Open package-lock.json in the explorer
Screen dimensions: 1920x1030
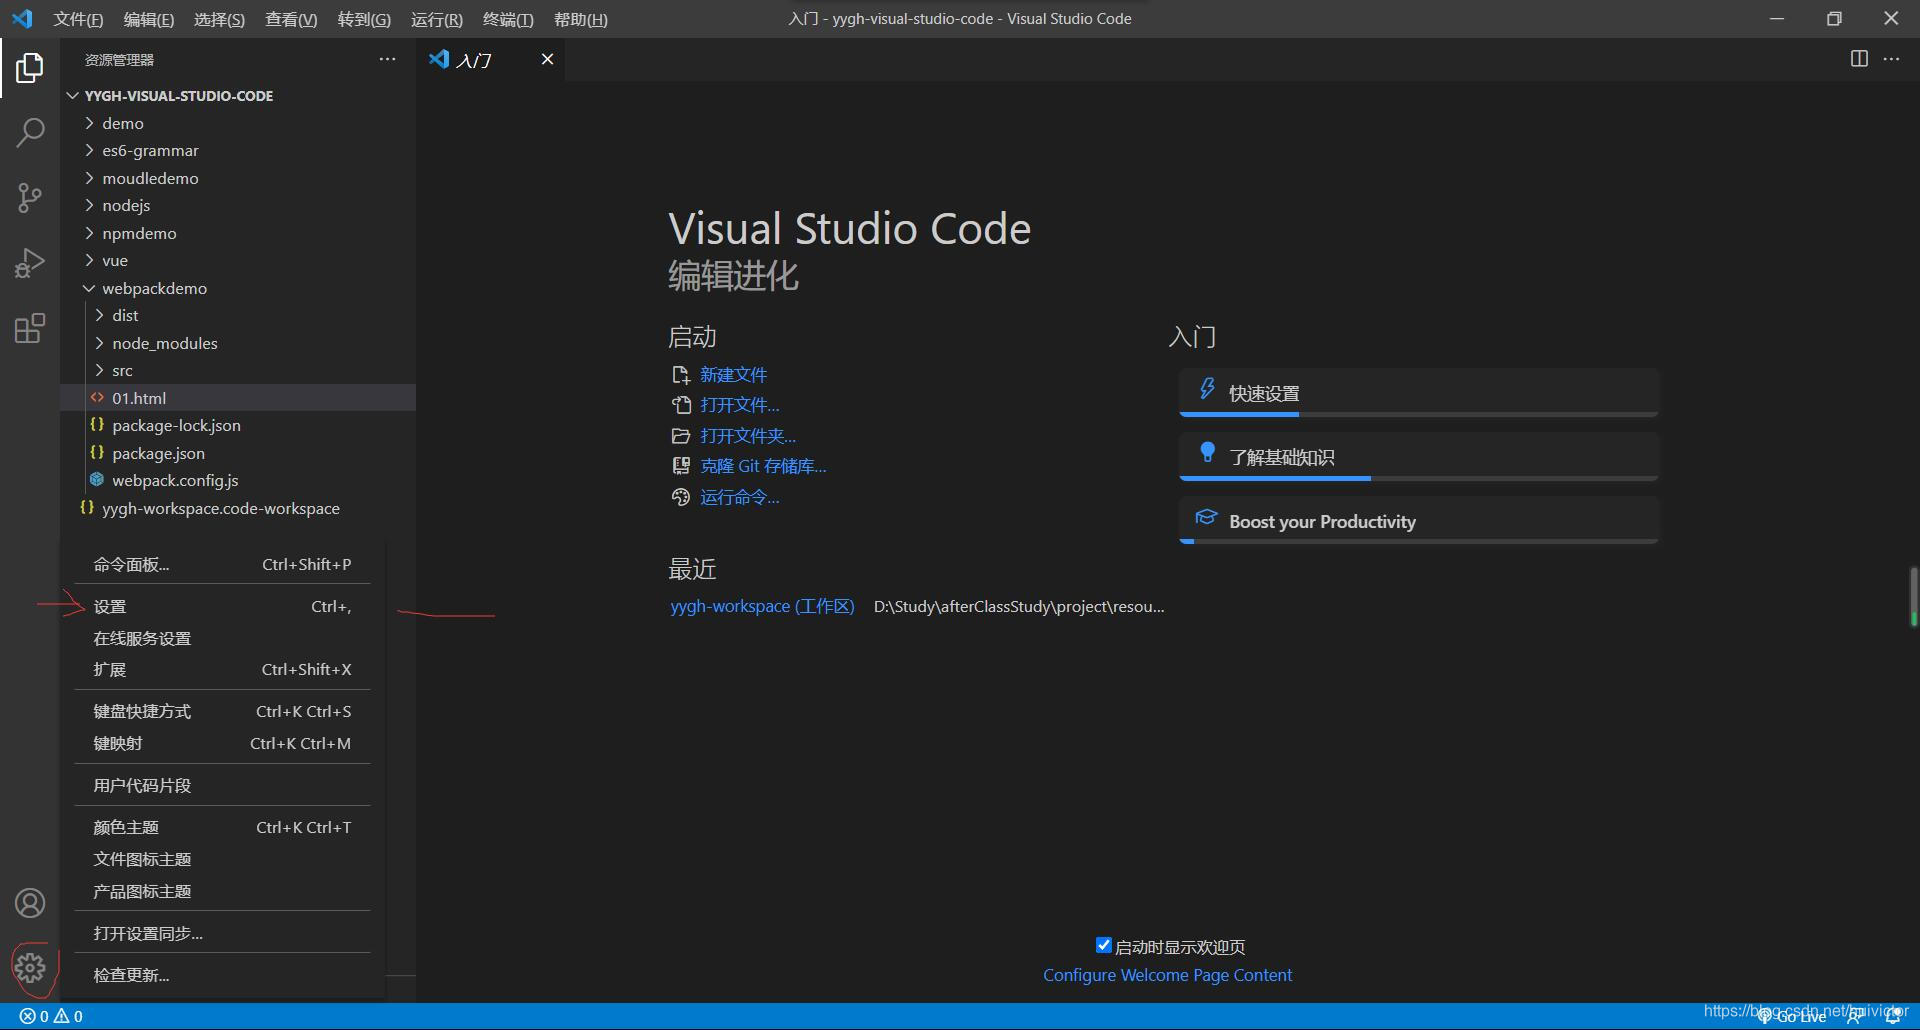point(238,426)
